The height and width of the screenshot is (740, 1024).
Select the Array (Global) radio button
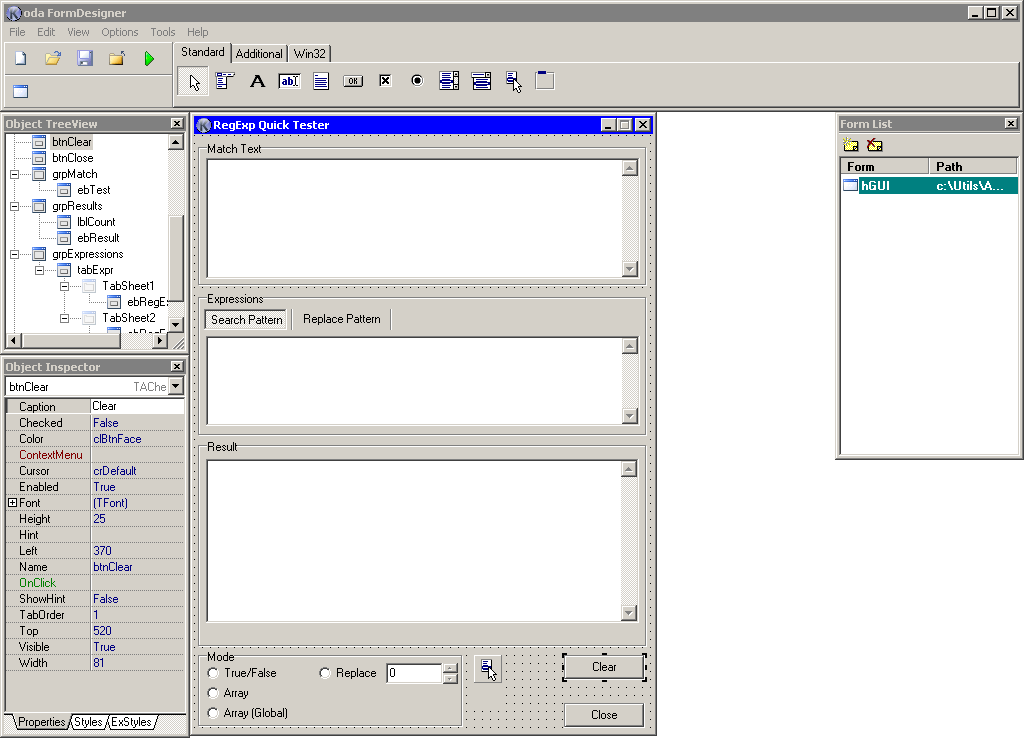click(x=213, y=713)
